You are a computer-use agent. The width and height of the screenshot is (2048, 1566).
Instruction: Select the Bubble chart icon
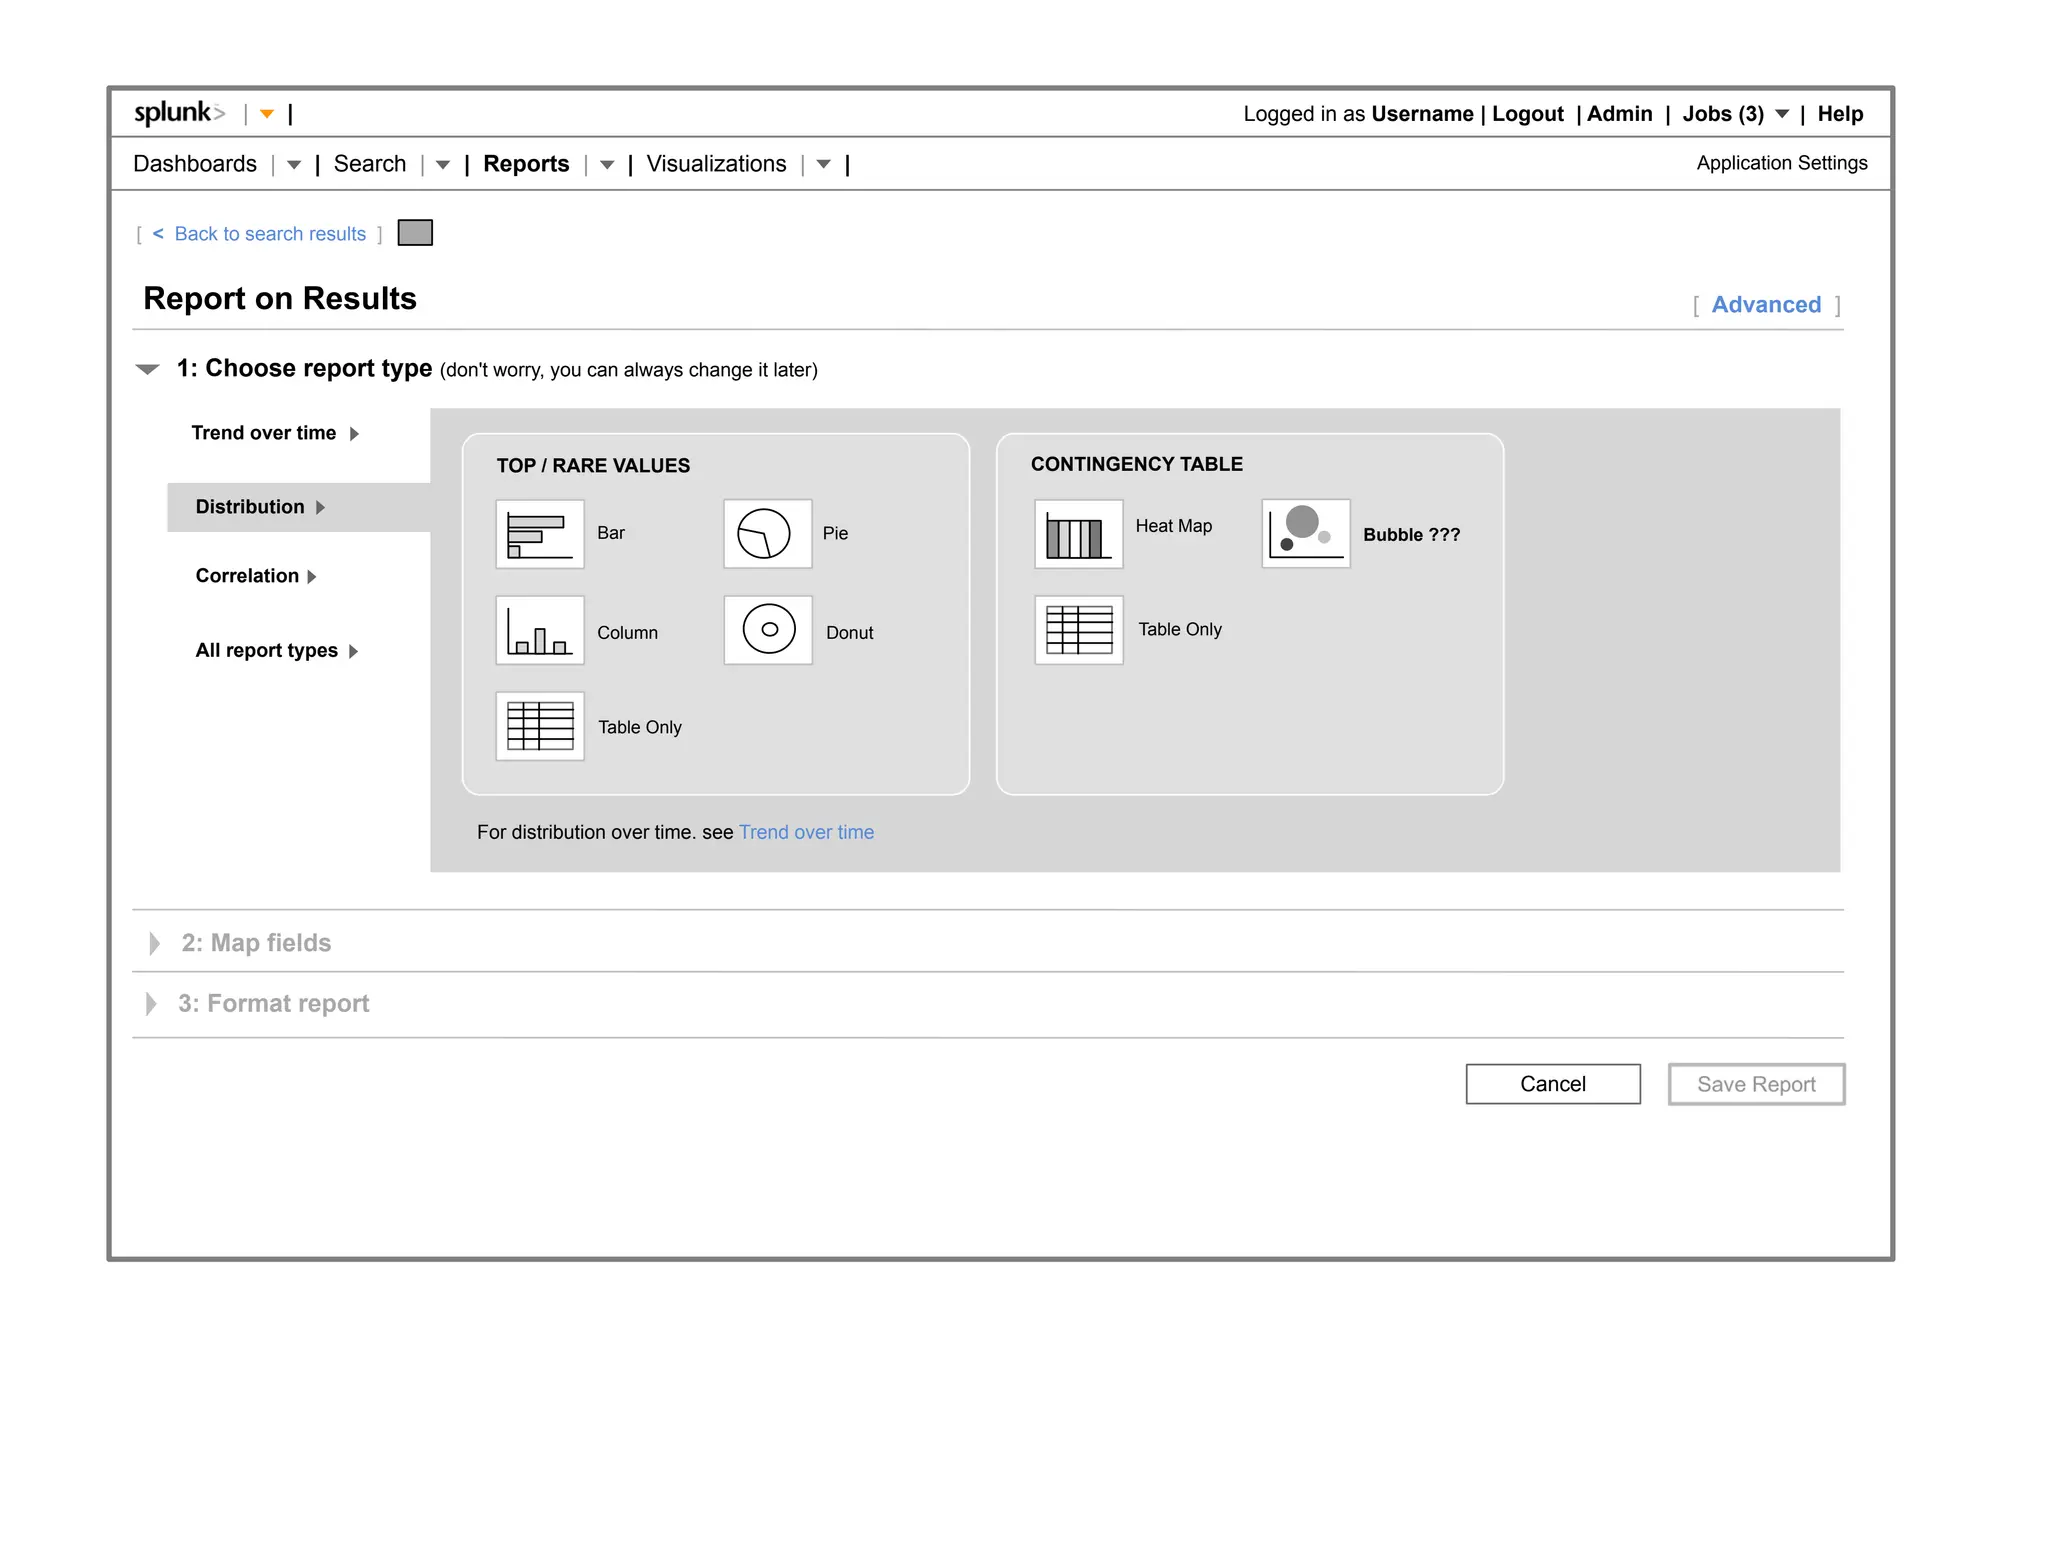point(1305,534)
